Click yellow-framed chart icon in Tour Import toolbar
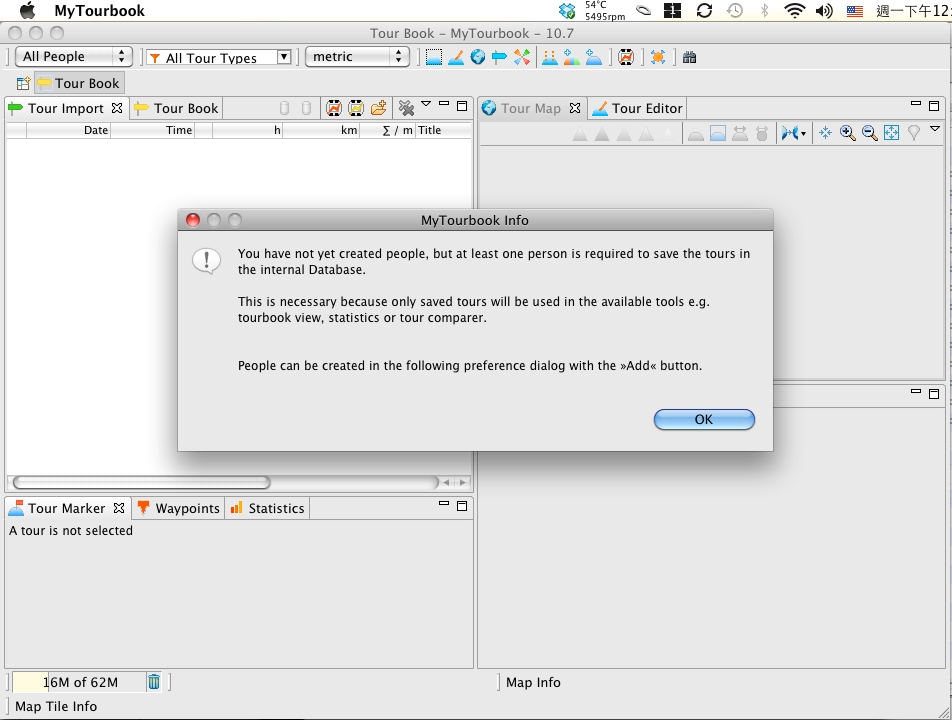952x720 pixels. point(356,108)
